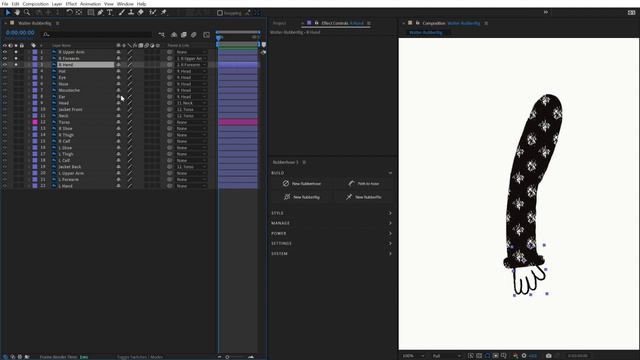Click the timeline layer search field

tap(98, 34)
